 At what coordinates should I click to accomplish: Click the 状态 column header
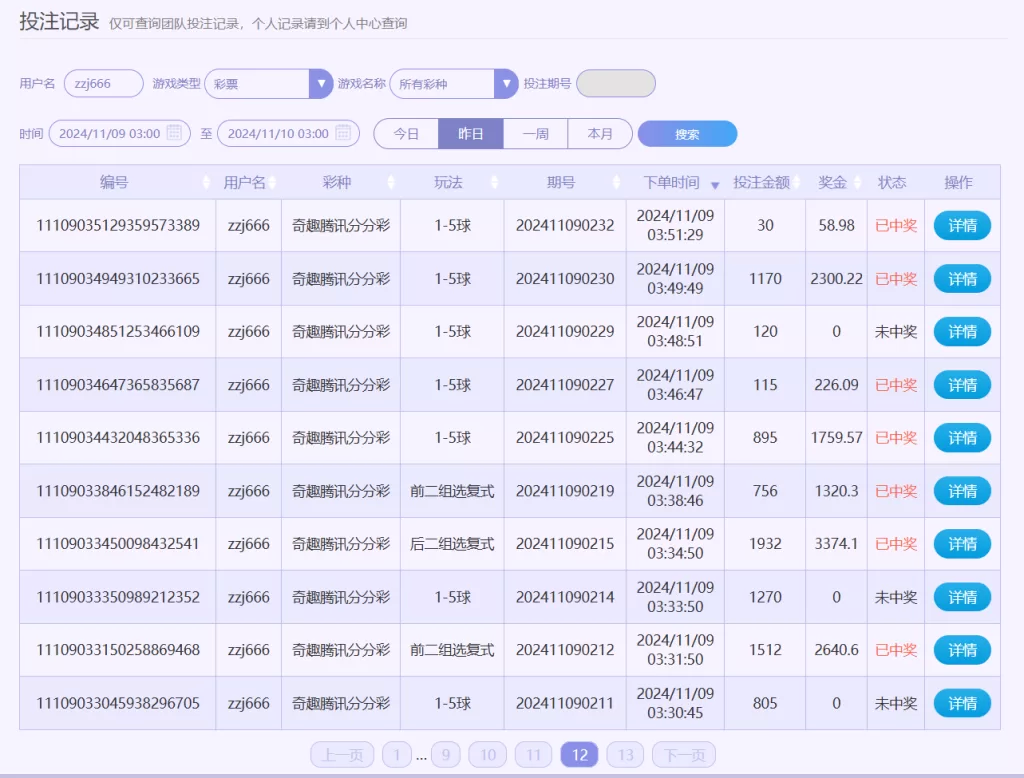892,182
